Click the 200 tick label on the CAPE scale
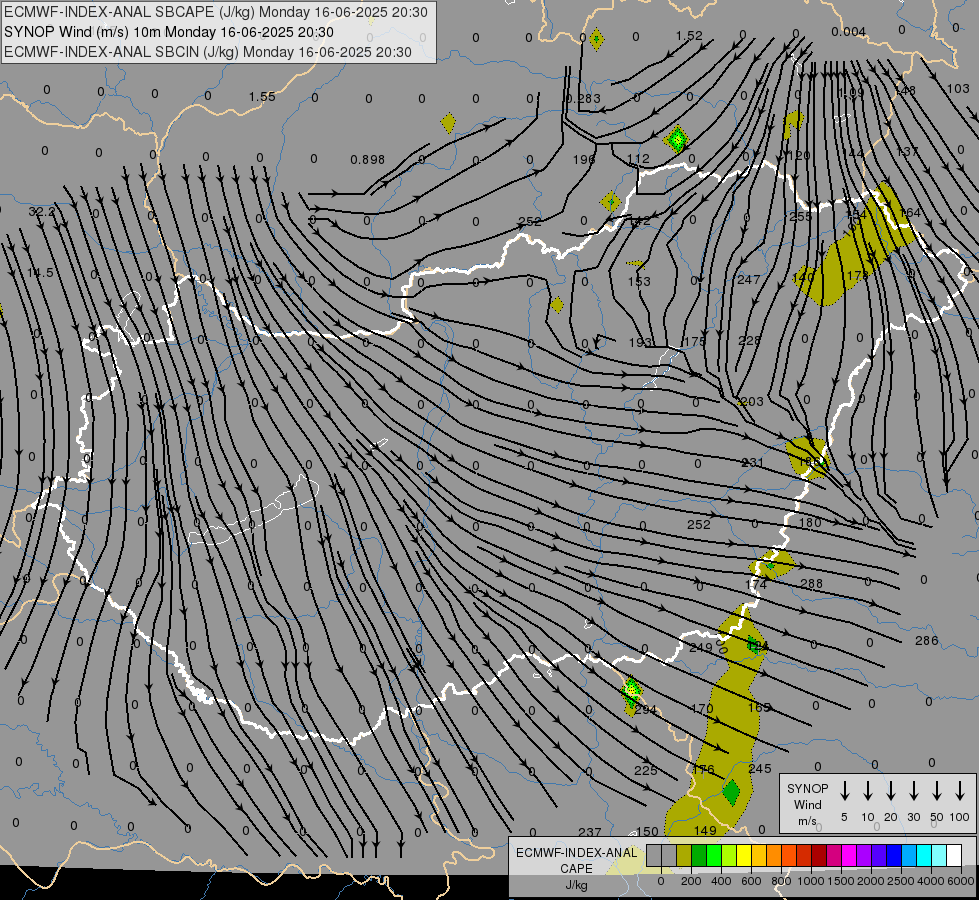This screenshot has width=979, height=900. pyautogui.click(x=691, y=881)
